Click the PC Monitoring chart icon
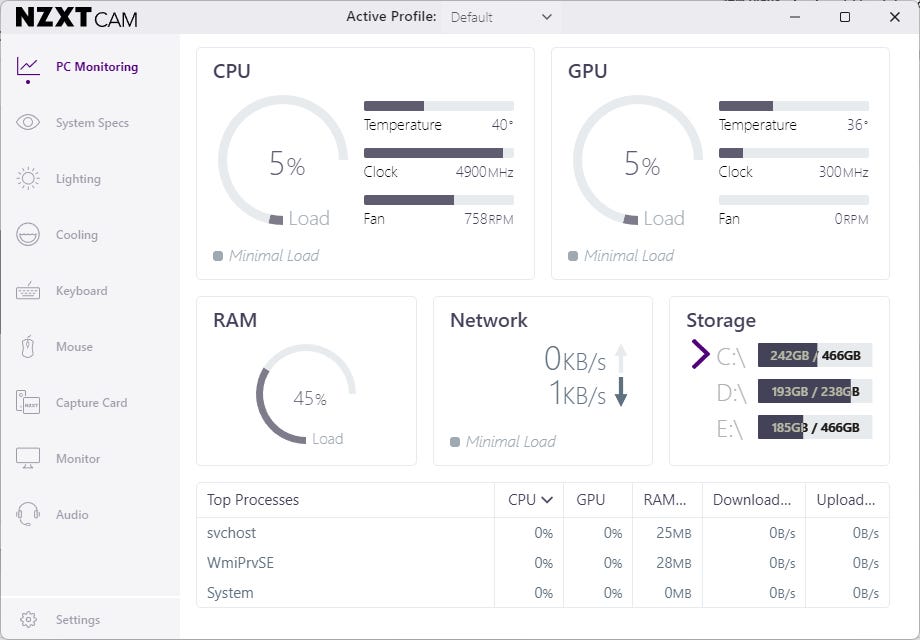This screenshot has height=640, width=920. click(28, 67)
